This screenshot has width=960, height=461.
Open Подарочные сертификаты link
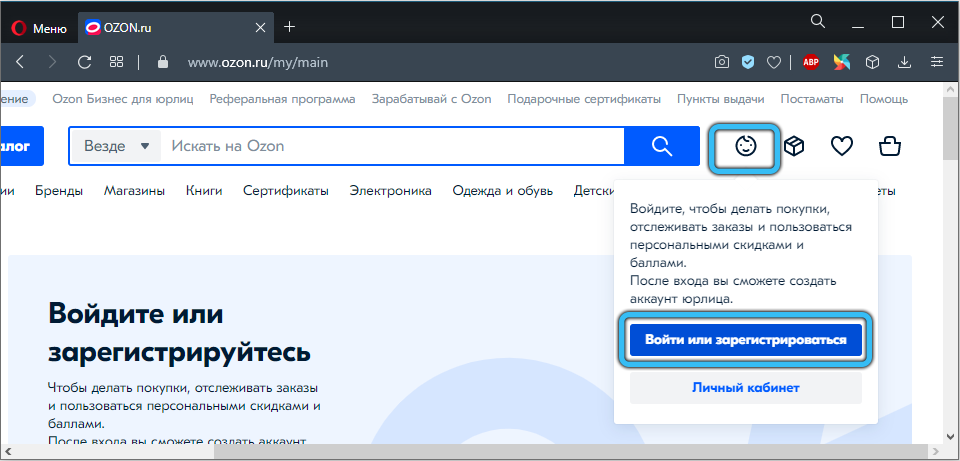(584, 99)
